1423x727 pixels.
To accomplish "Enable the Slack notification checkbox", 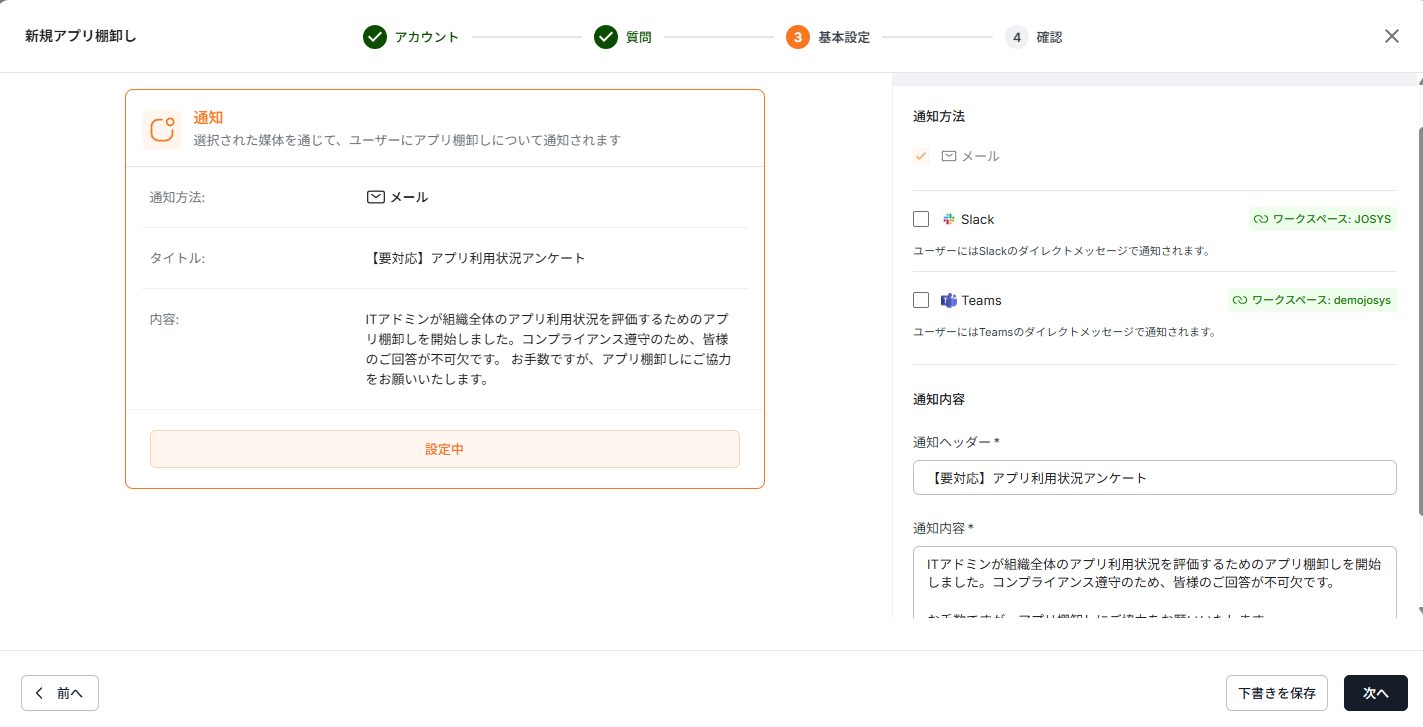I will point(921,219).
